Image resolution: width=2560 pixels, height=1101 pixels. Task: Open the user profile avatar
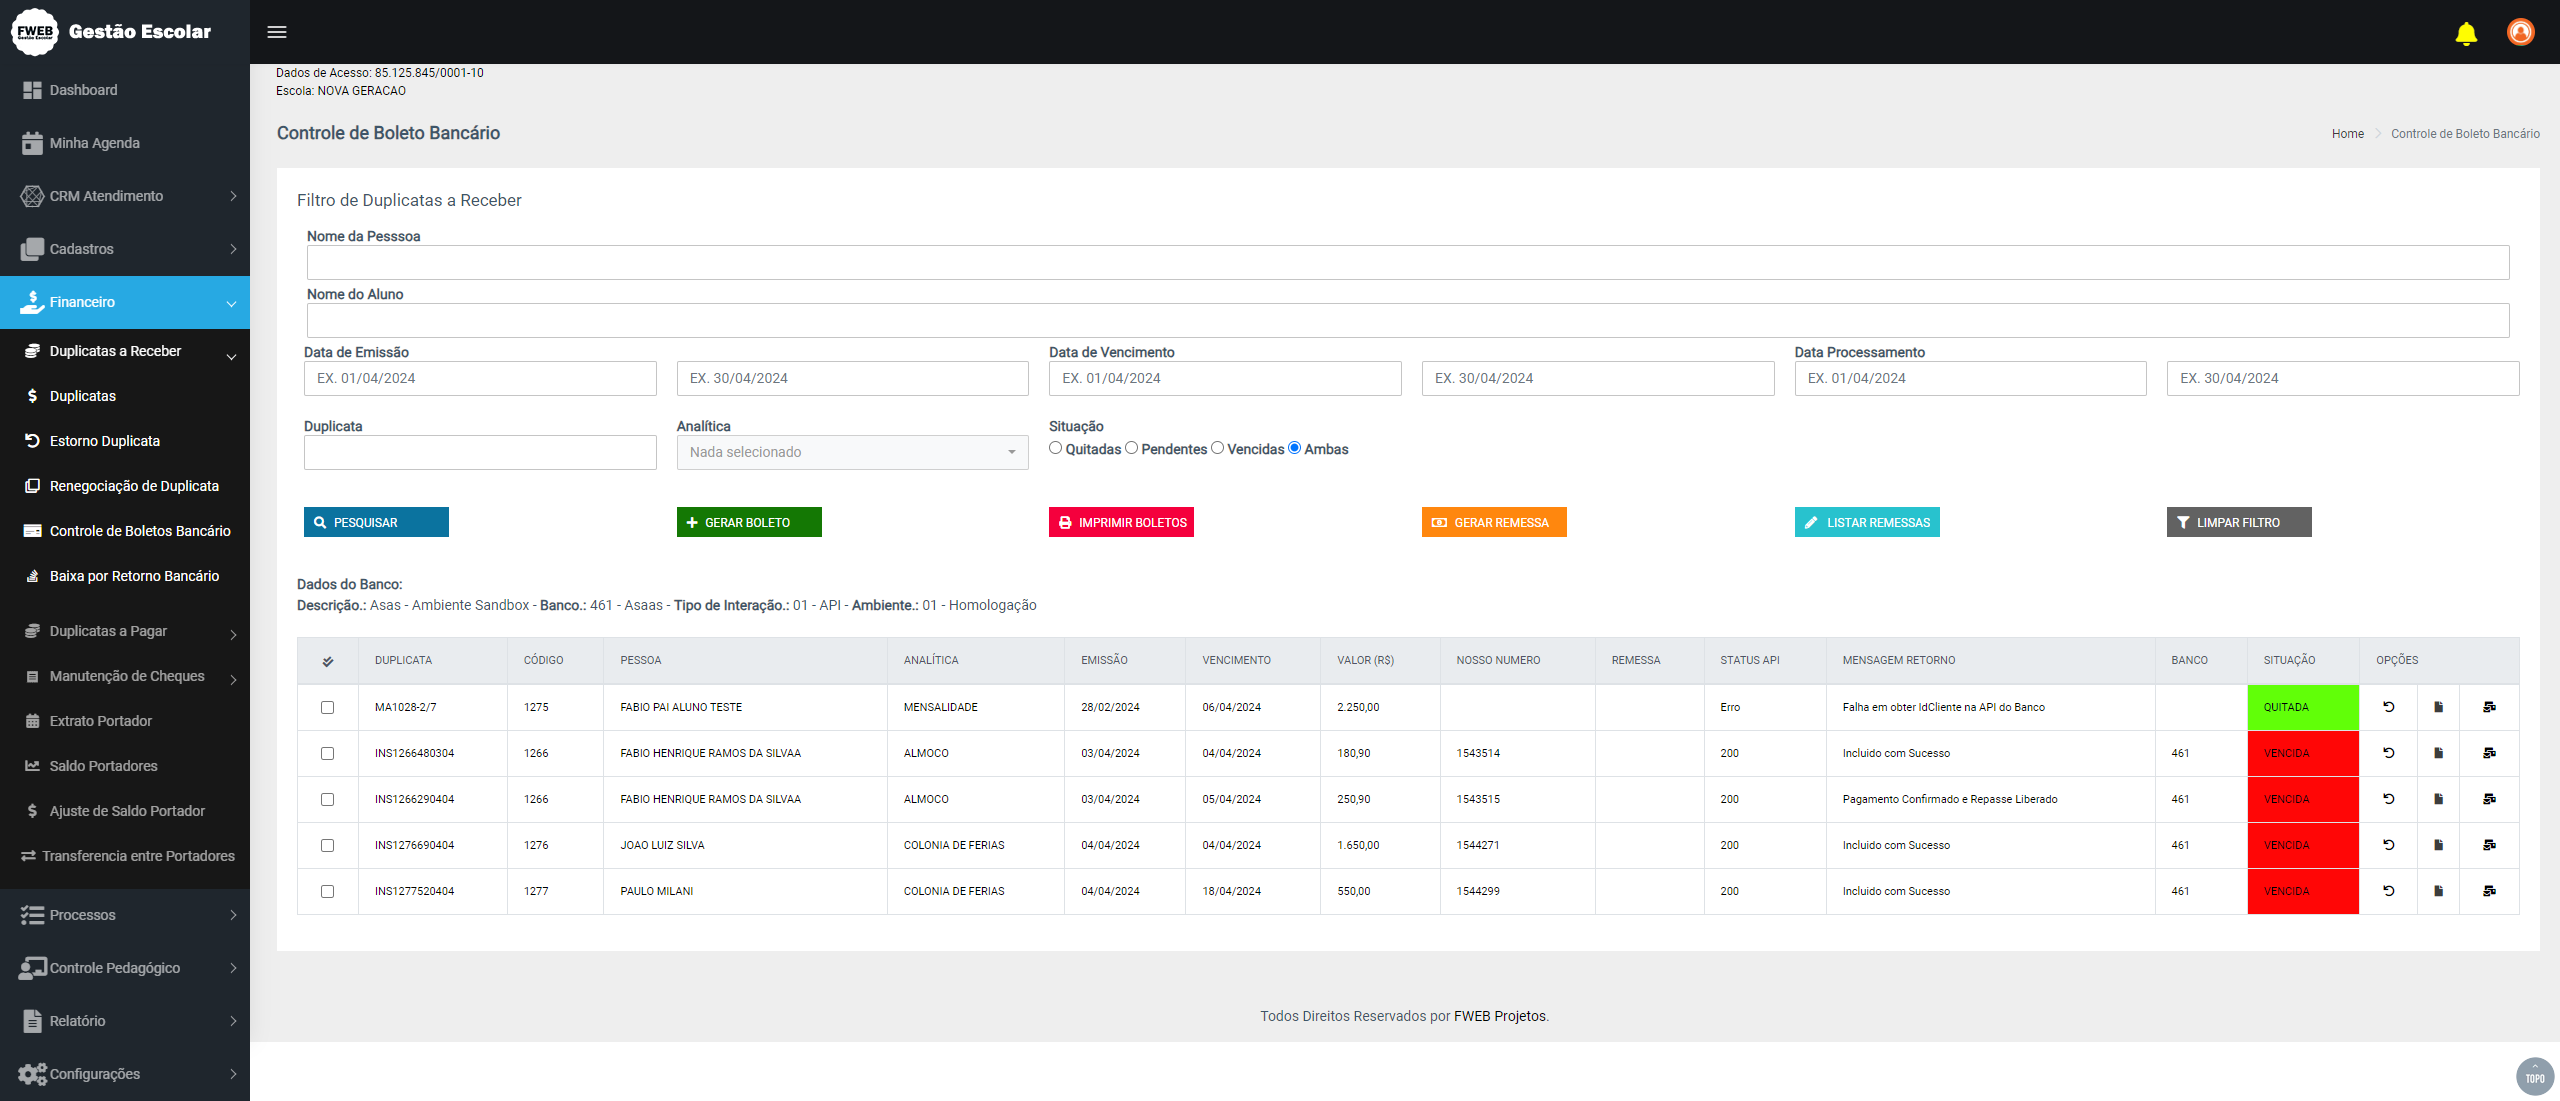2520,32
